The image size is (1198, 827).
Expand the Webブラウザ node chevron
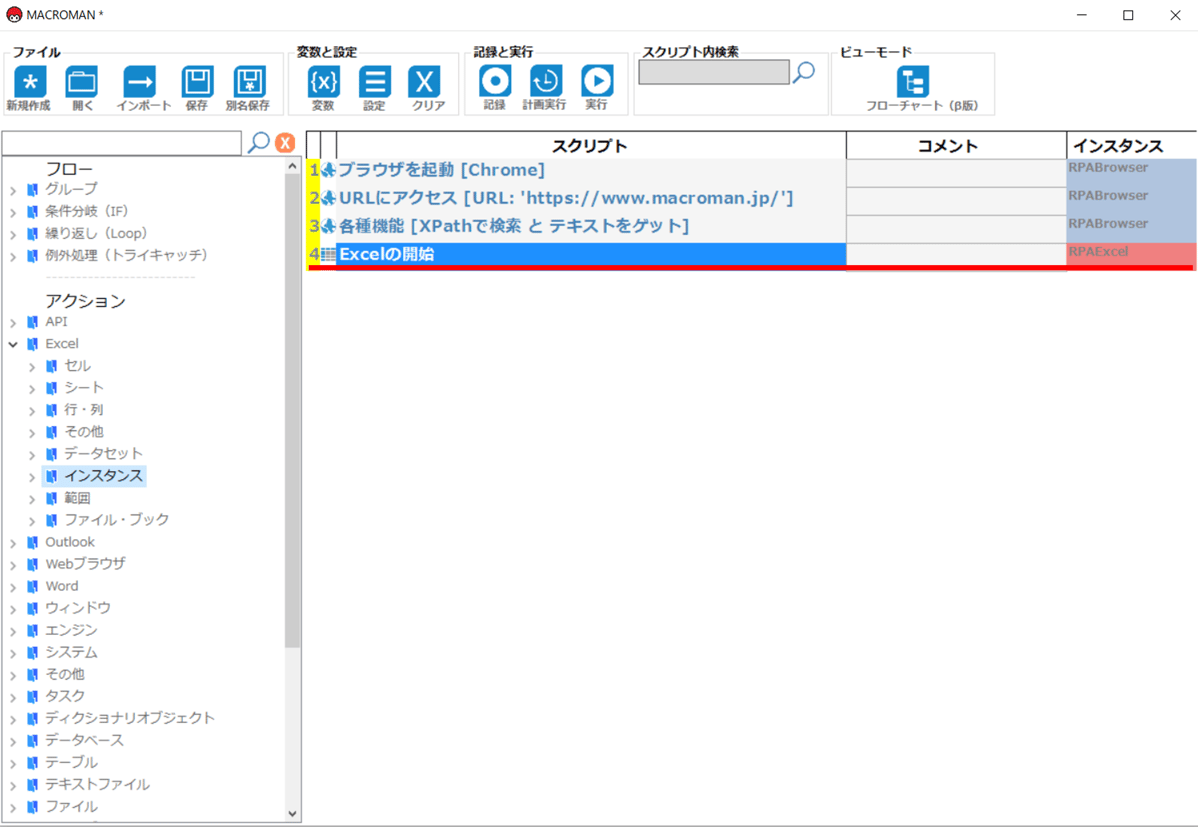coord(13,566)
